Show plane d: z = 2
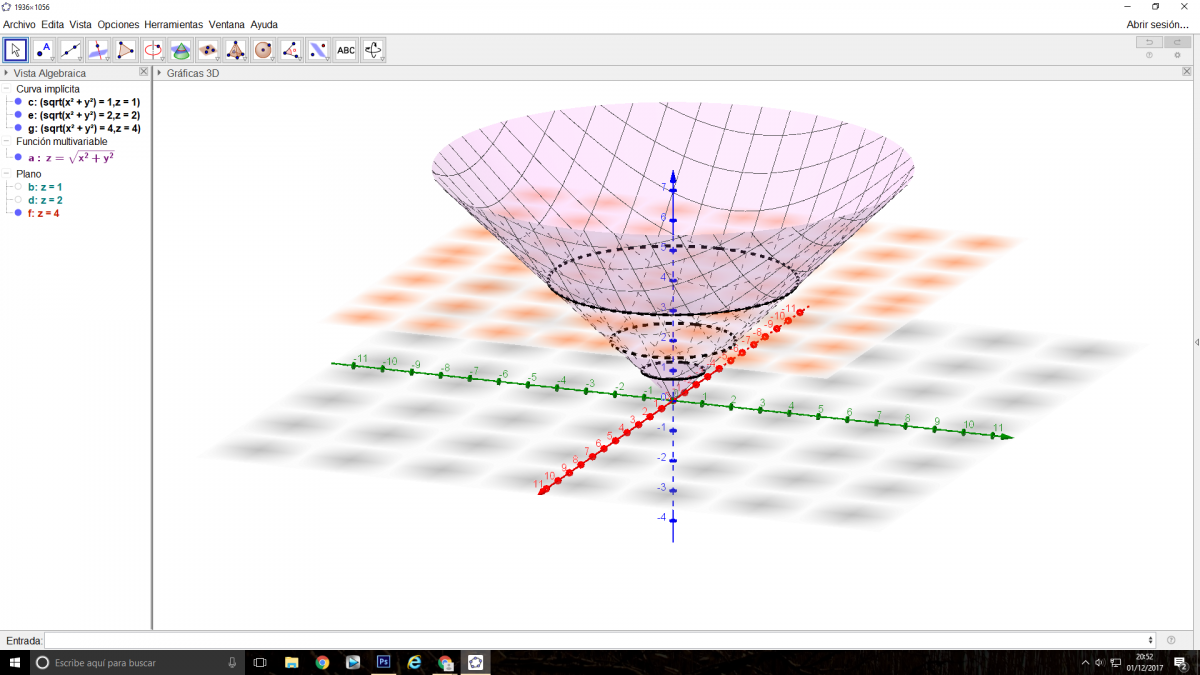This screenshot has width=1200, height=675. pos(18,200)
